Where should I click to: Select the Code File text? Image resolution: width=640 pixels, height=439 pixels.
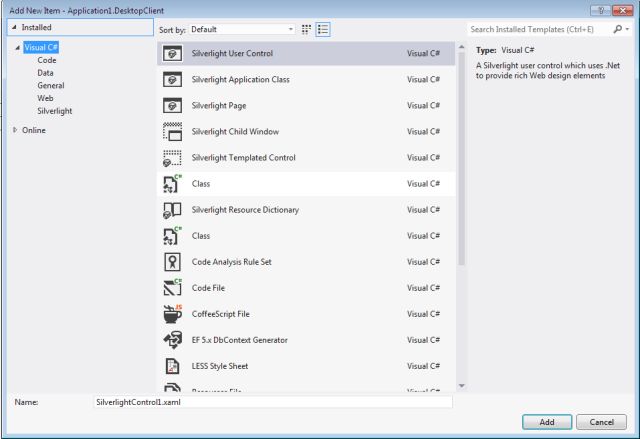click(x=208, y=288)
